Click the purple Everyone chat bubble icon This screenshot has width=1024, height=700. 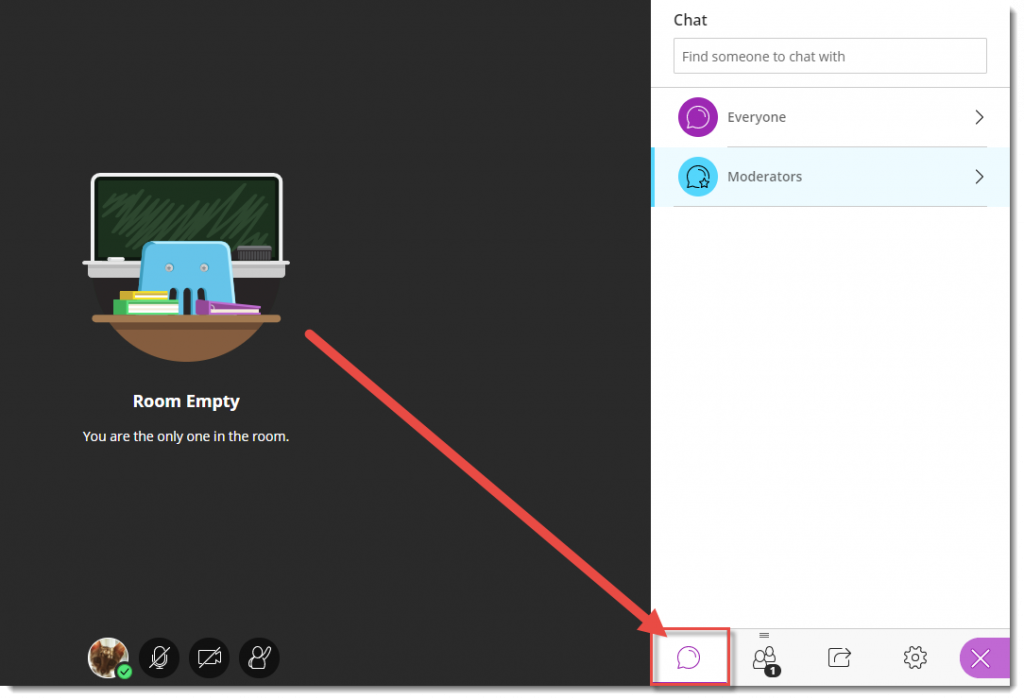[698, 117]
